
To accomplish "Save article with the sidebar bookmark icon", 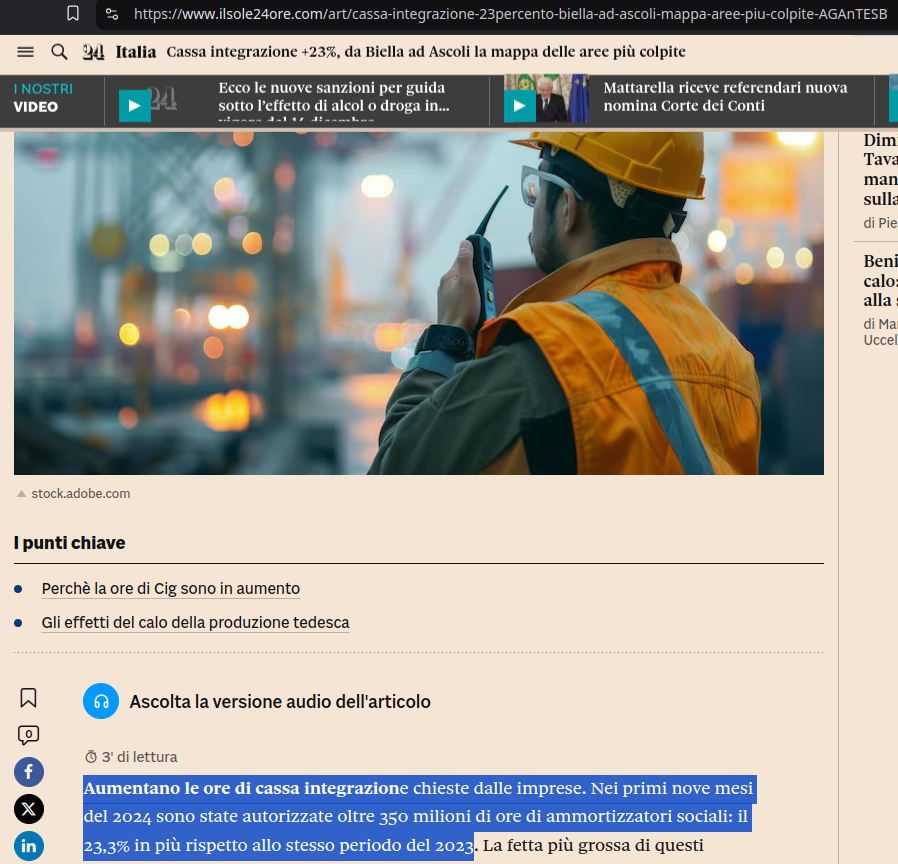I will (28, 698).
